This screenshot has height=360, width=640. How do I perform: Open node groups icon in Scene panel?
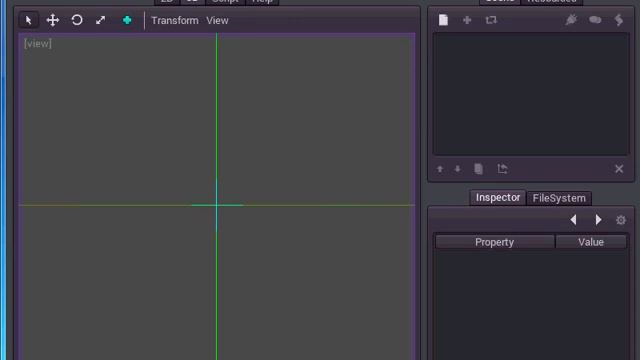pyautogui.click(x=595, y=20)
